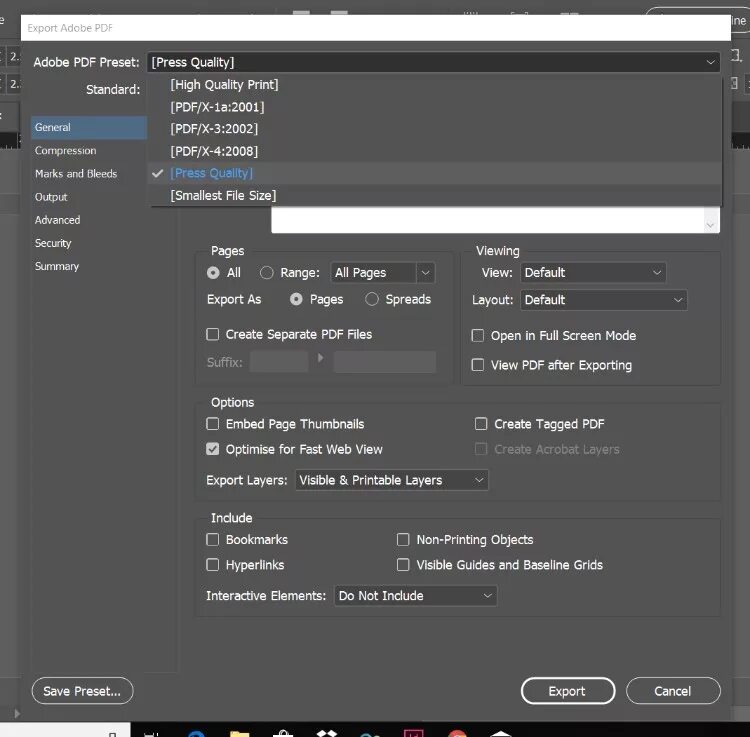This screenshot has width=750, height=737.
Task: Open the Security section
Action: (53, 243)
